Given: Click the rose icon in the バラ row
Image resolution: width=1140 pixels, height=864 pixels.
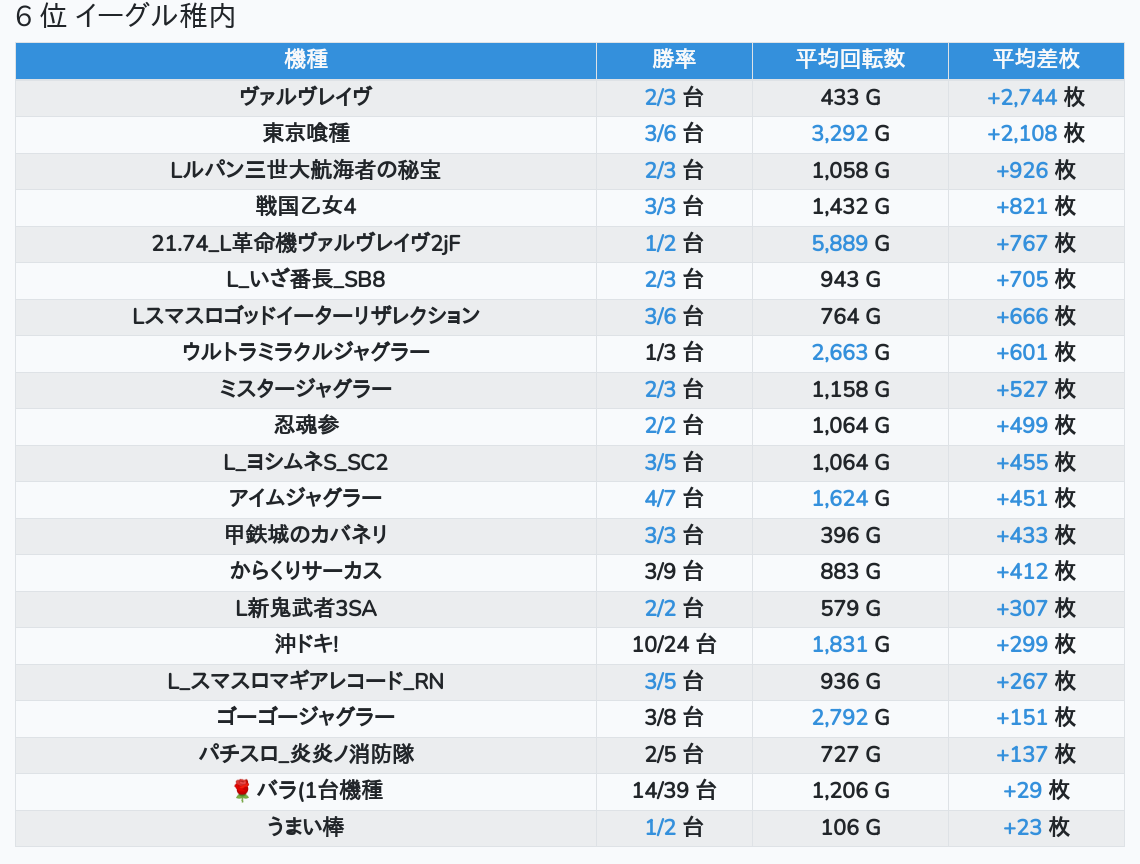Looking at the screenshot, I should (x=240, y=791).
